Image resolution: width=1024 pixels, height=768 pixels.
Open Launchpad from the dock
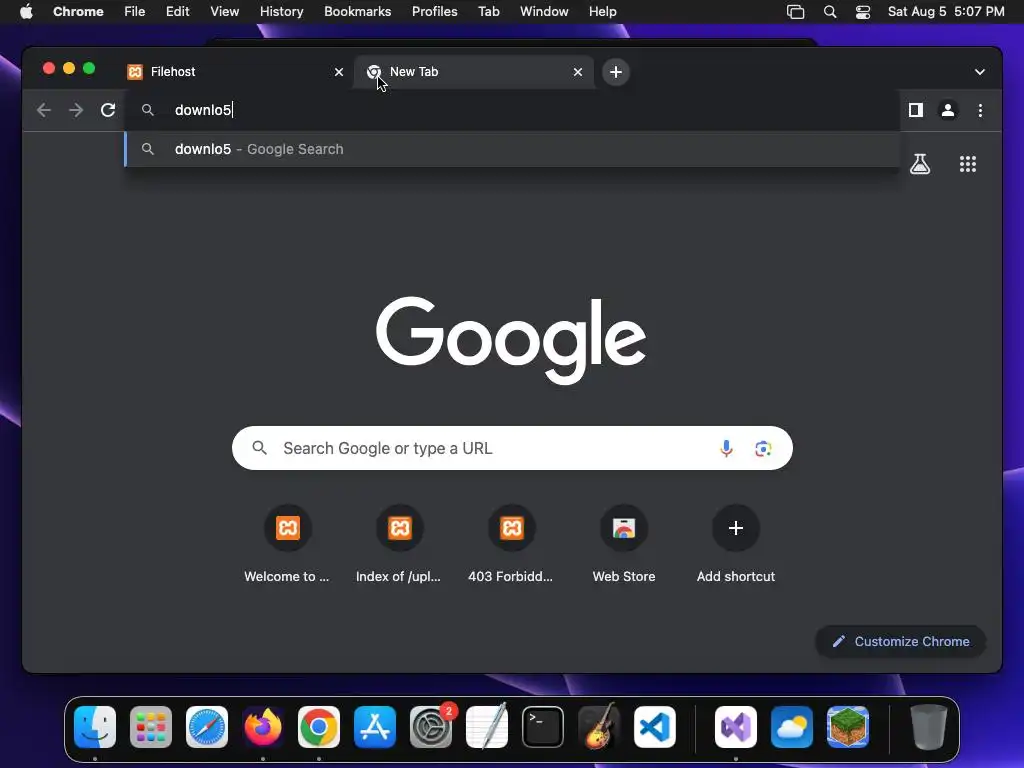click(x=151, y=727)
